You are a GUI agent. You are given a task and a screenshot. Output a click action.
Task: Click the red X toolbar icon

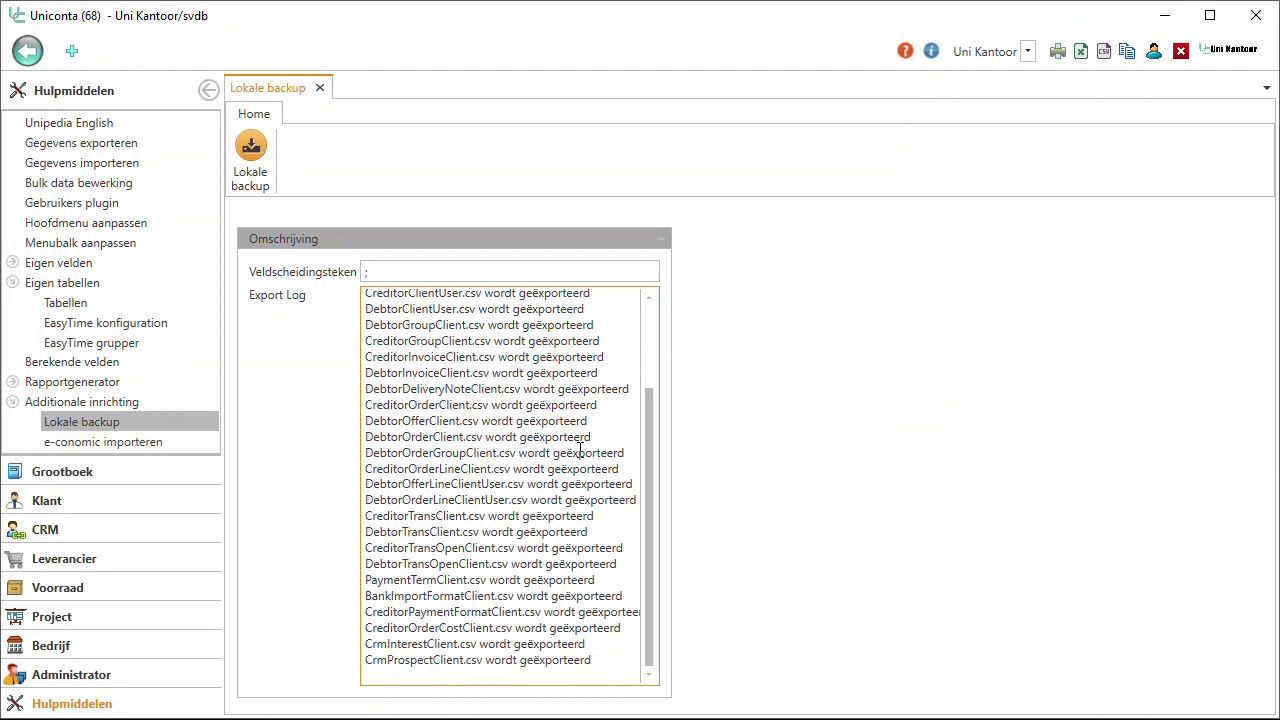click(1181, 51)
